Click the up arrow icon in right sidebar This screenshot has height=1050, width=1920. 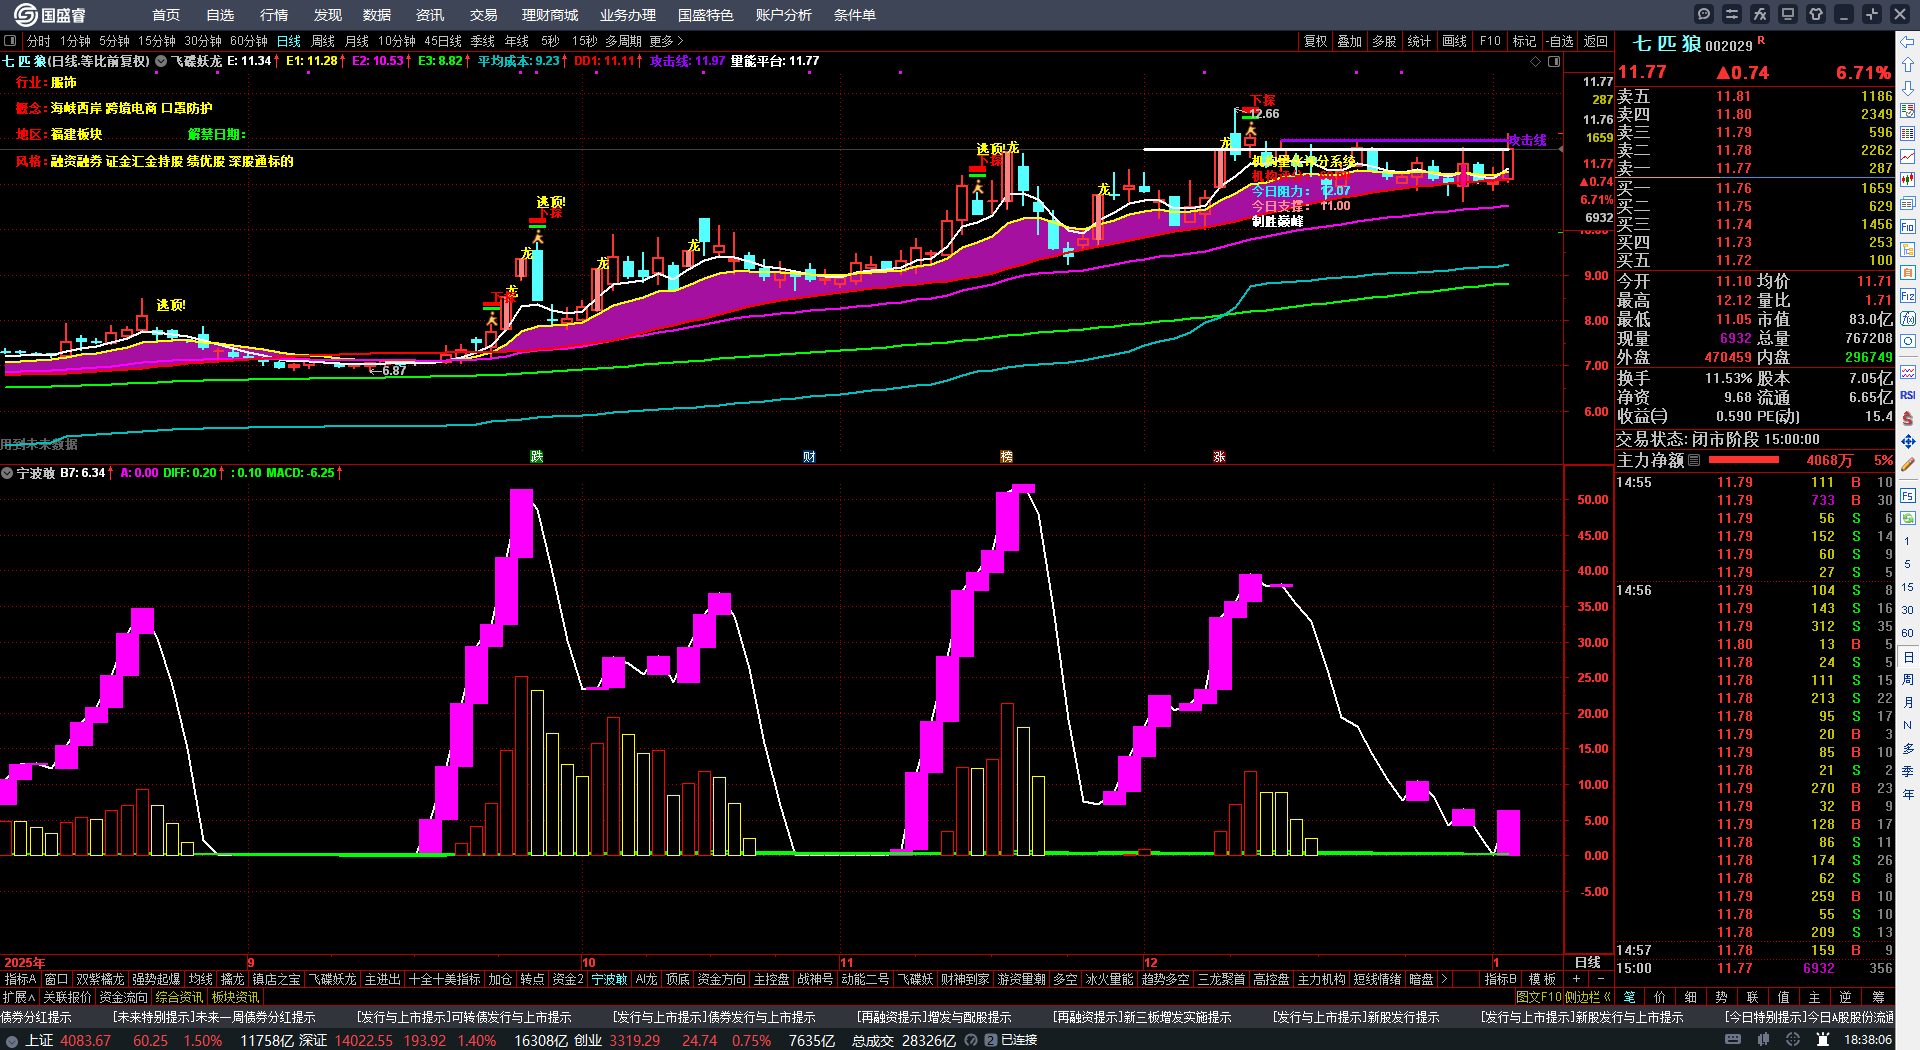tap(1908, 64)
